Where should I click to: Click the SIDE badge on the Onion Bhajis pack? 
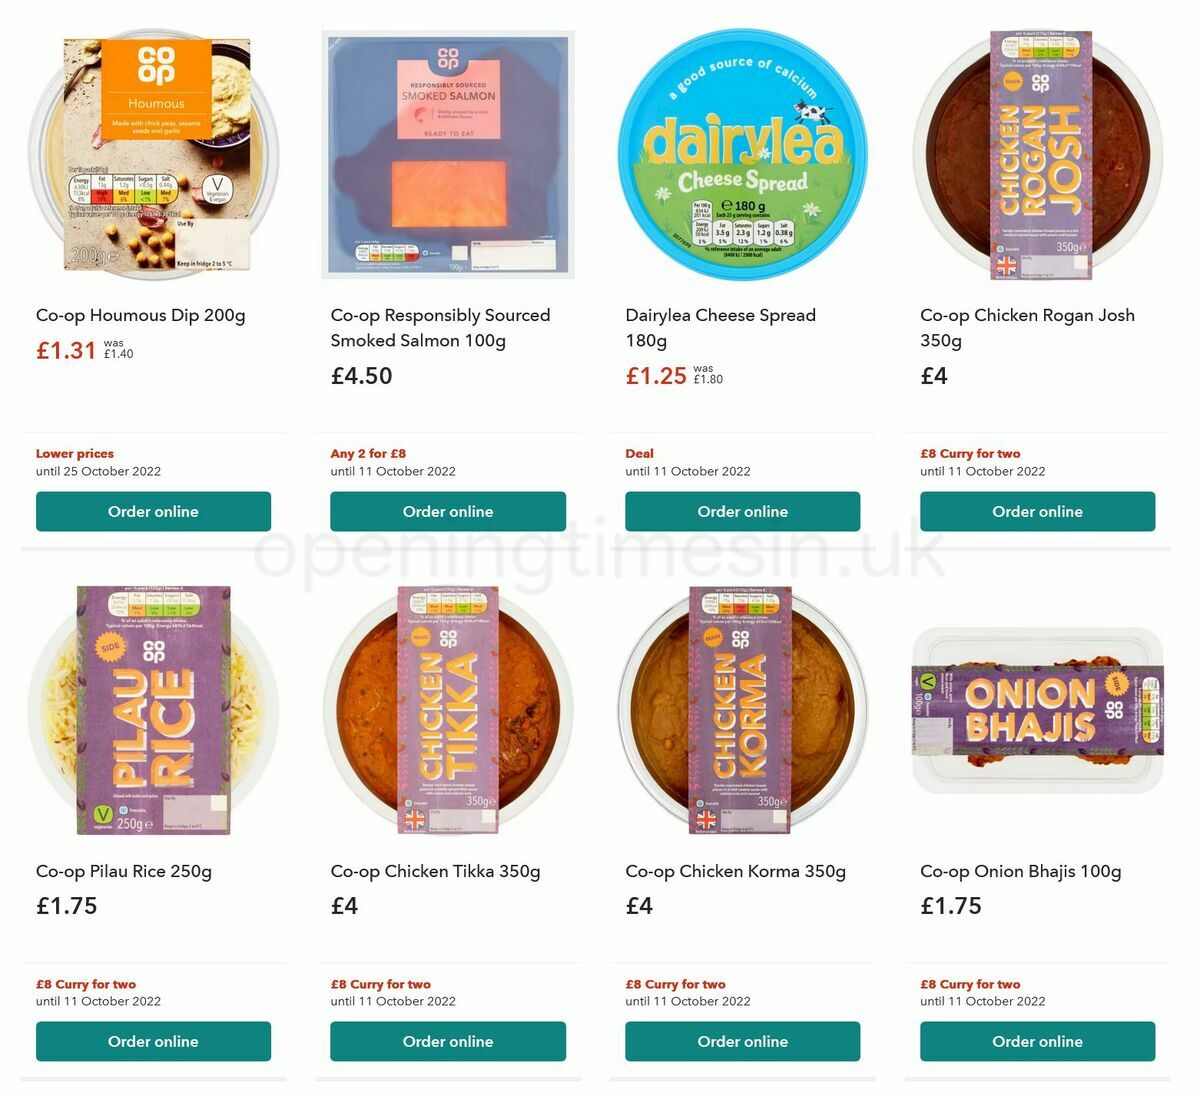(1117, 685)
